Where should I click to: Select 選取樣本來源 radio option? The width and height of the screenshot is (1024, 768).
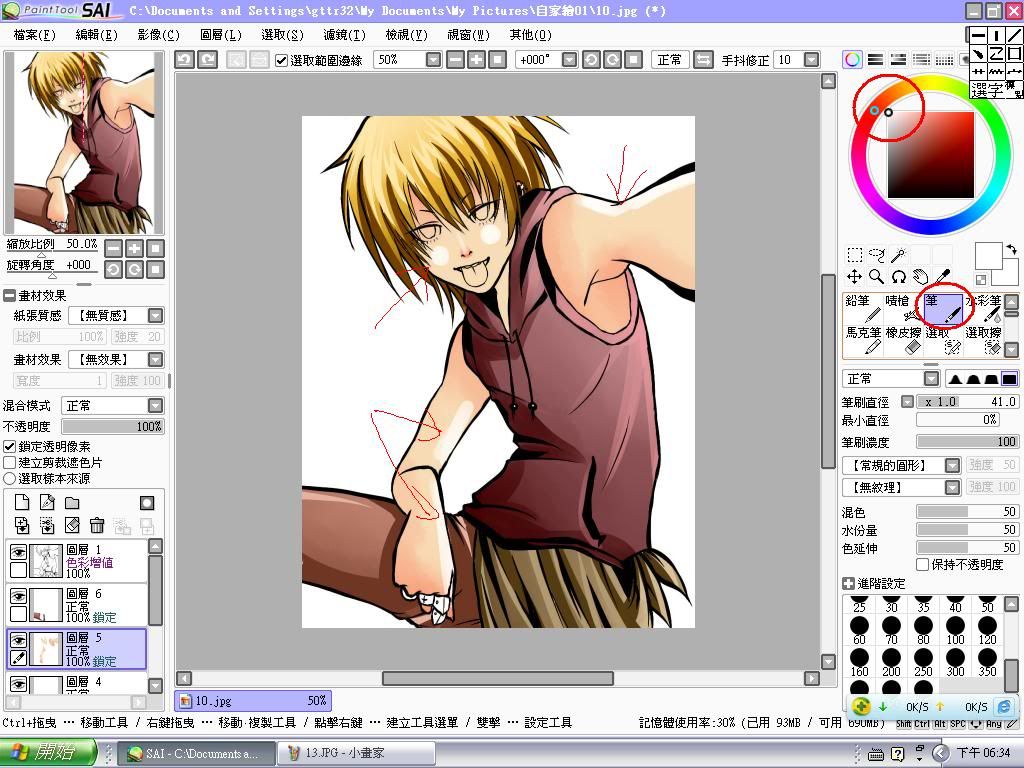(x=10, y=479)
